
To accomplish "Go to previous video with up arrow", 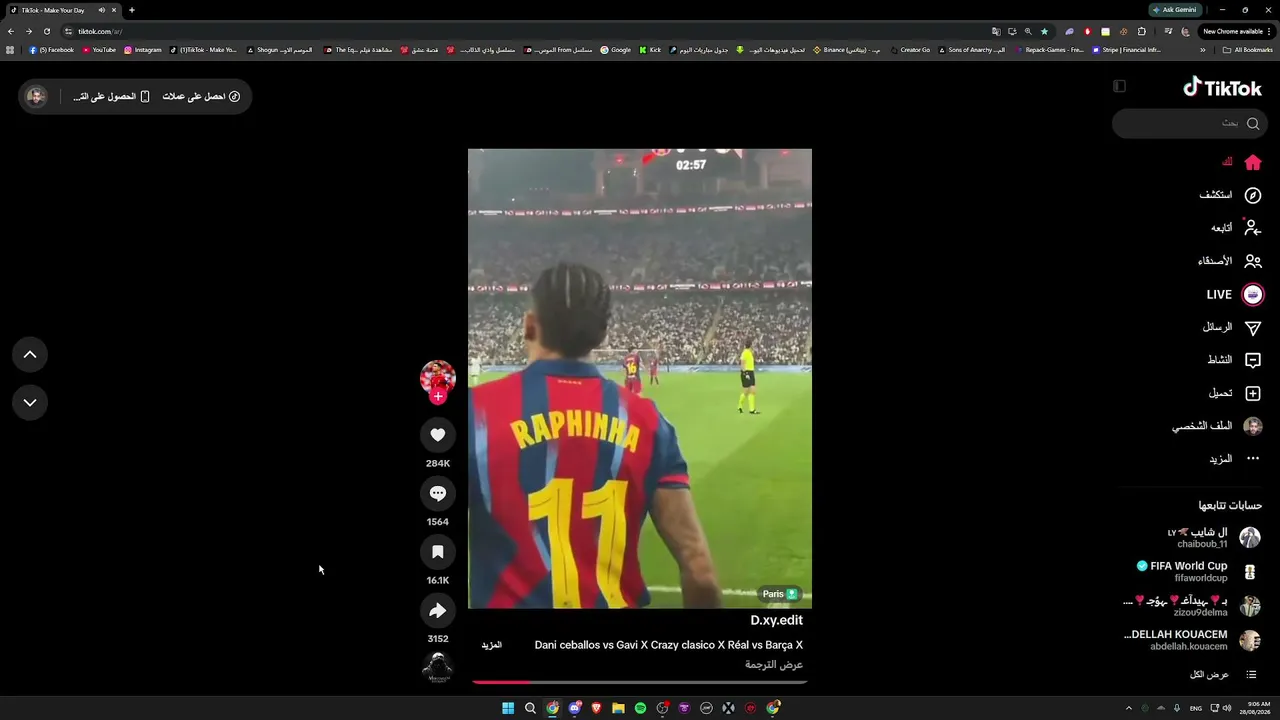I will pyautogui.click(x=30, y=354).
